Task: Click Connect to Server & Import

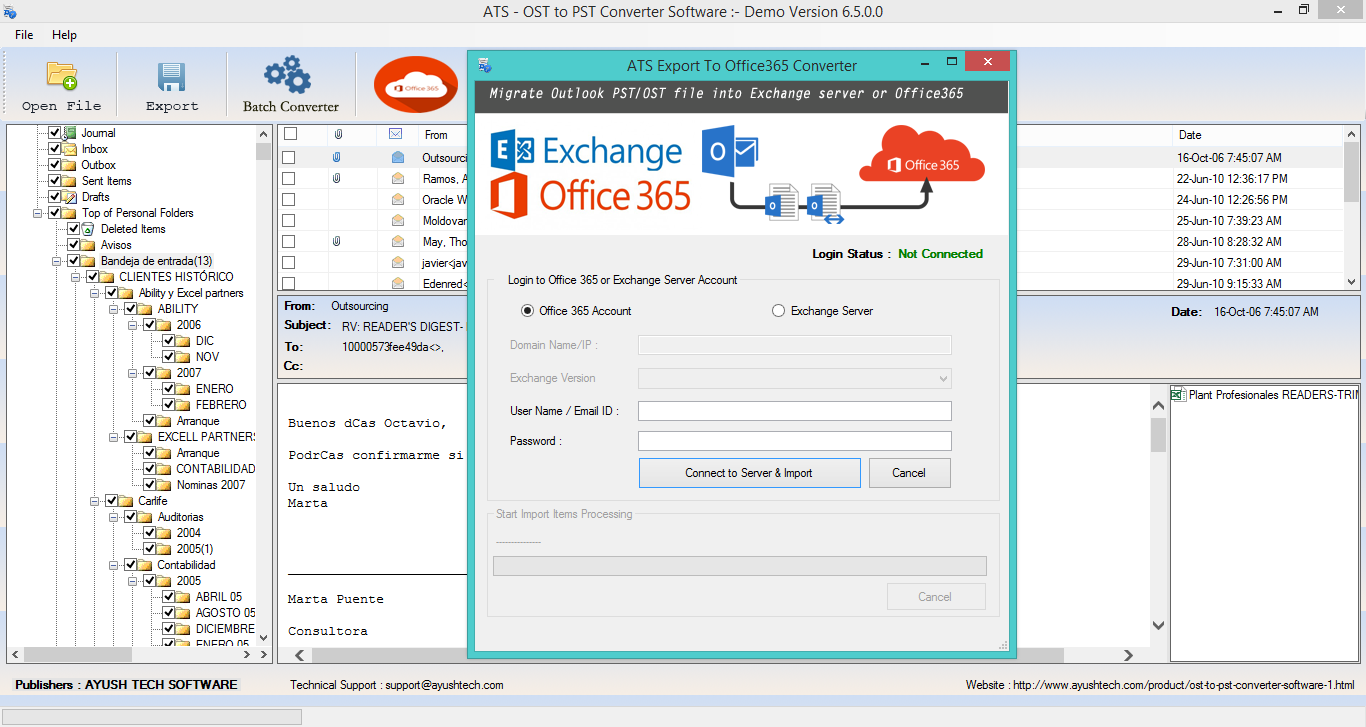Action: 749,472
